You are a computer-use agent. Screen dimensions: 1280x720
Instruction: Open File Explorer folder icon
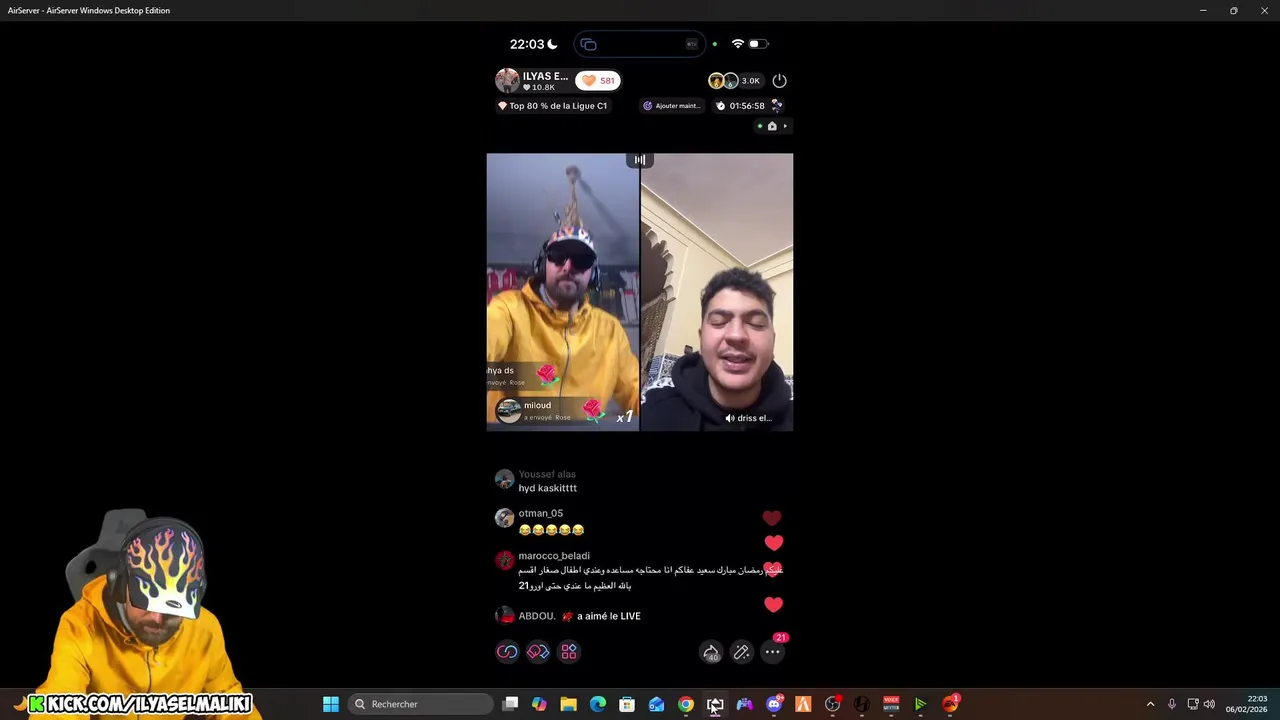[568, 704]
